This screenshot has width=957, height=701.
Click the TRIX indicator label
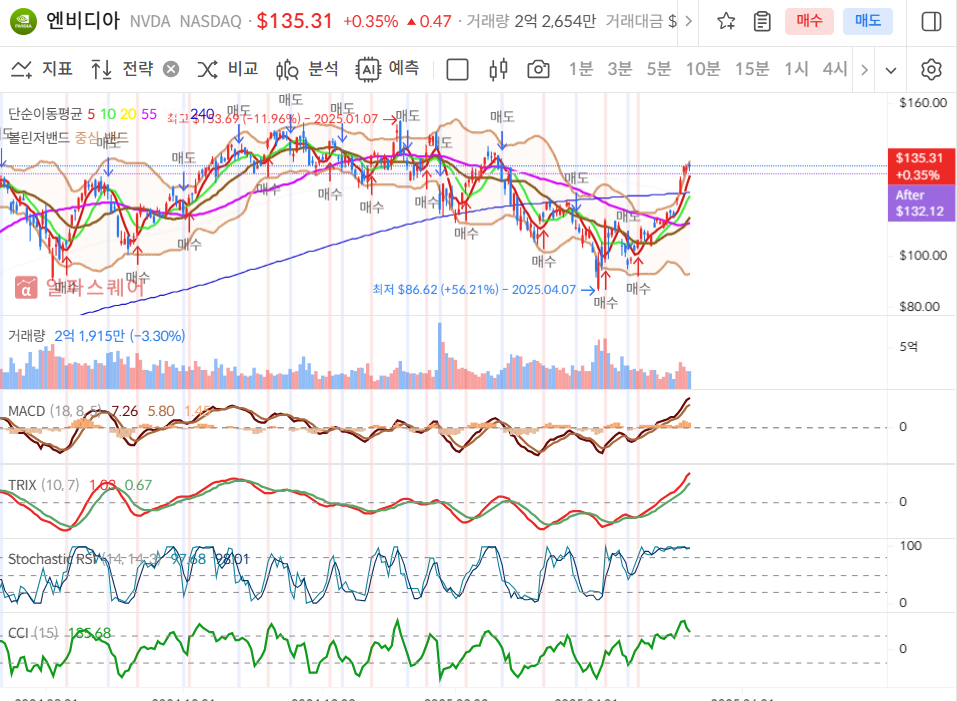[x=23, y=485]
